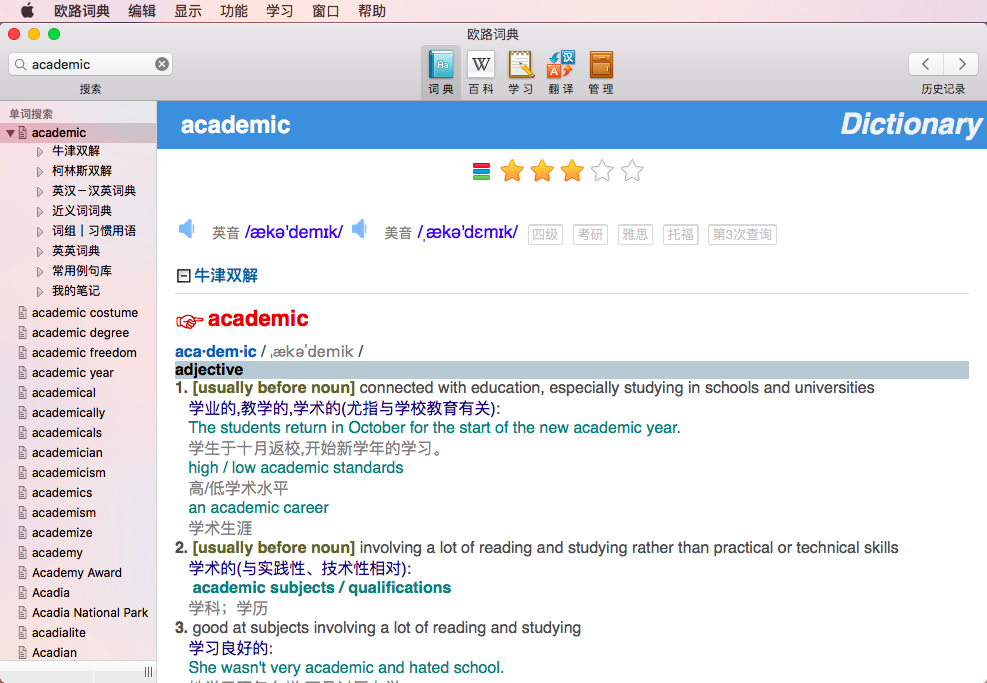The image size is (987, 683).
Task: Click the 牛津双解 section heading link
Action: click(226, 275)
